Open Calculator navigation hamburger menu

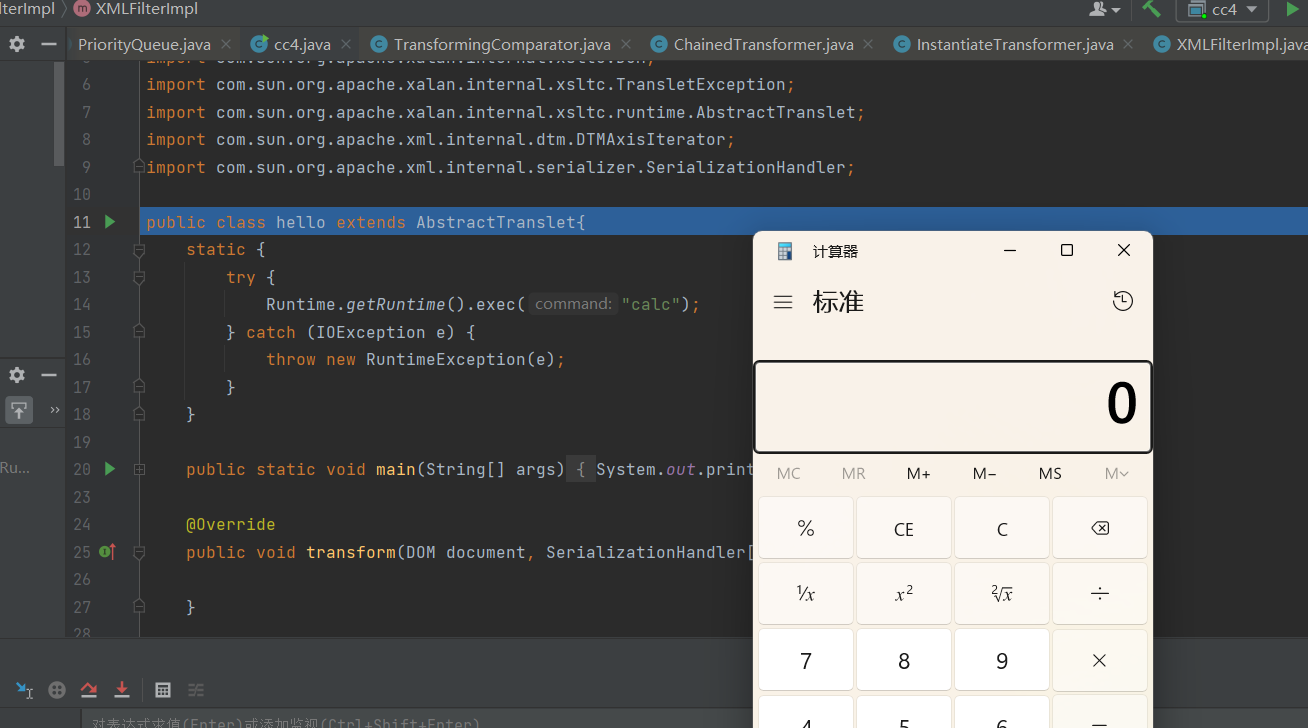[x=783, y=302]
